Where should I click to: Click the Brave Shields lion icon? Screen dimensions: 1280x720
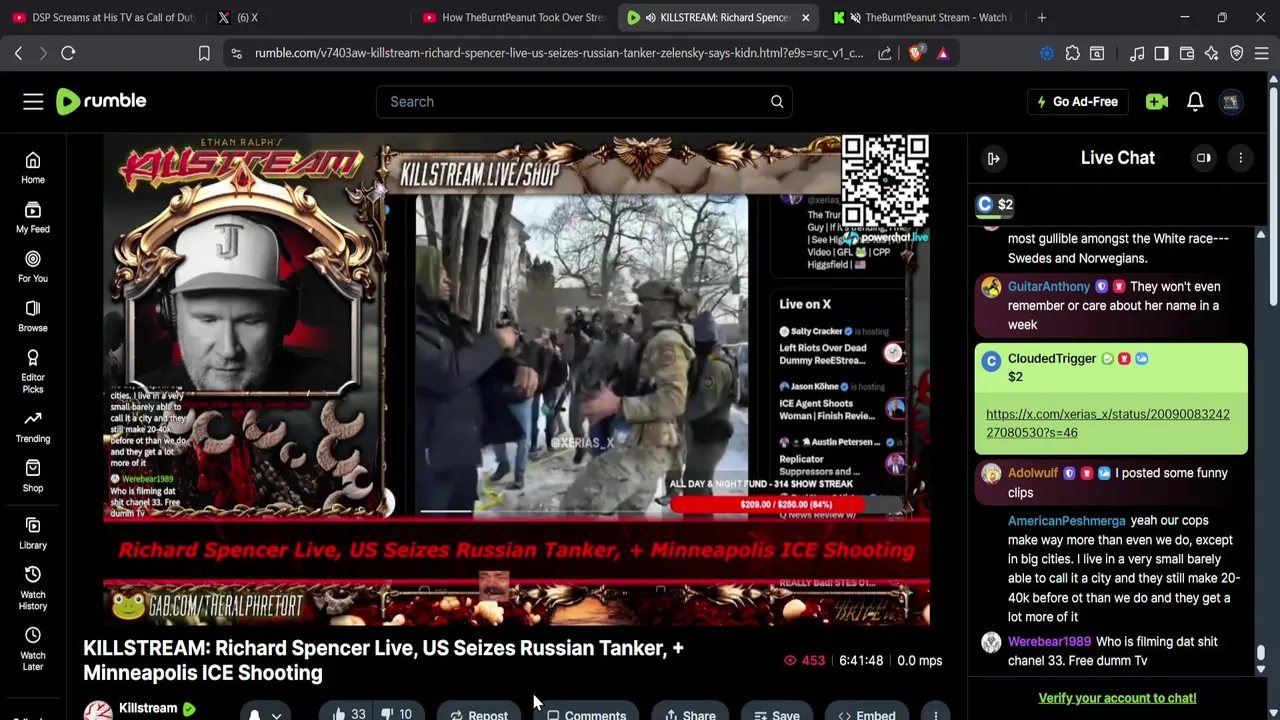[915, 53]
